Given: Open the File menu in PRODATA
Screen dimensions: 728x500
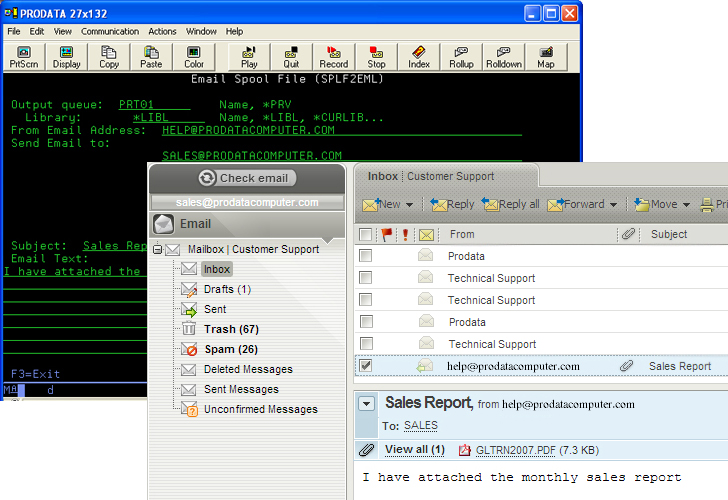Looking at the screenshot, I should pos(13,32).
